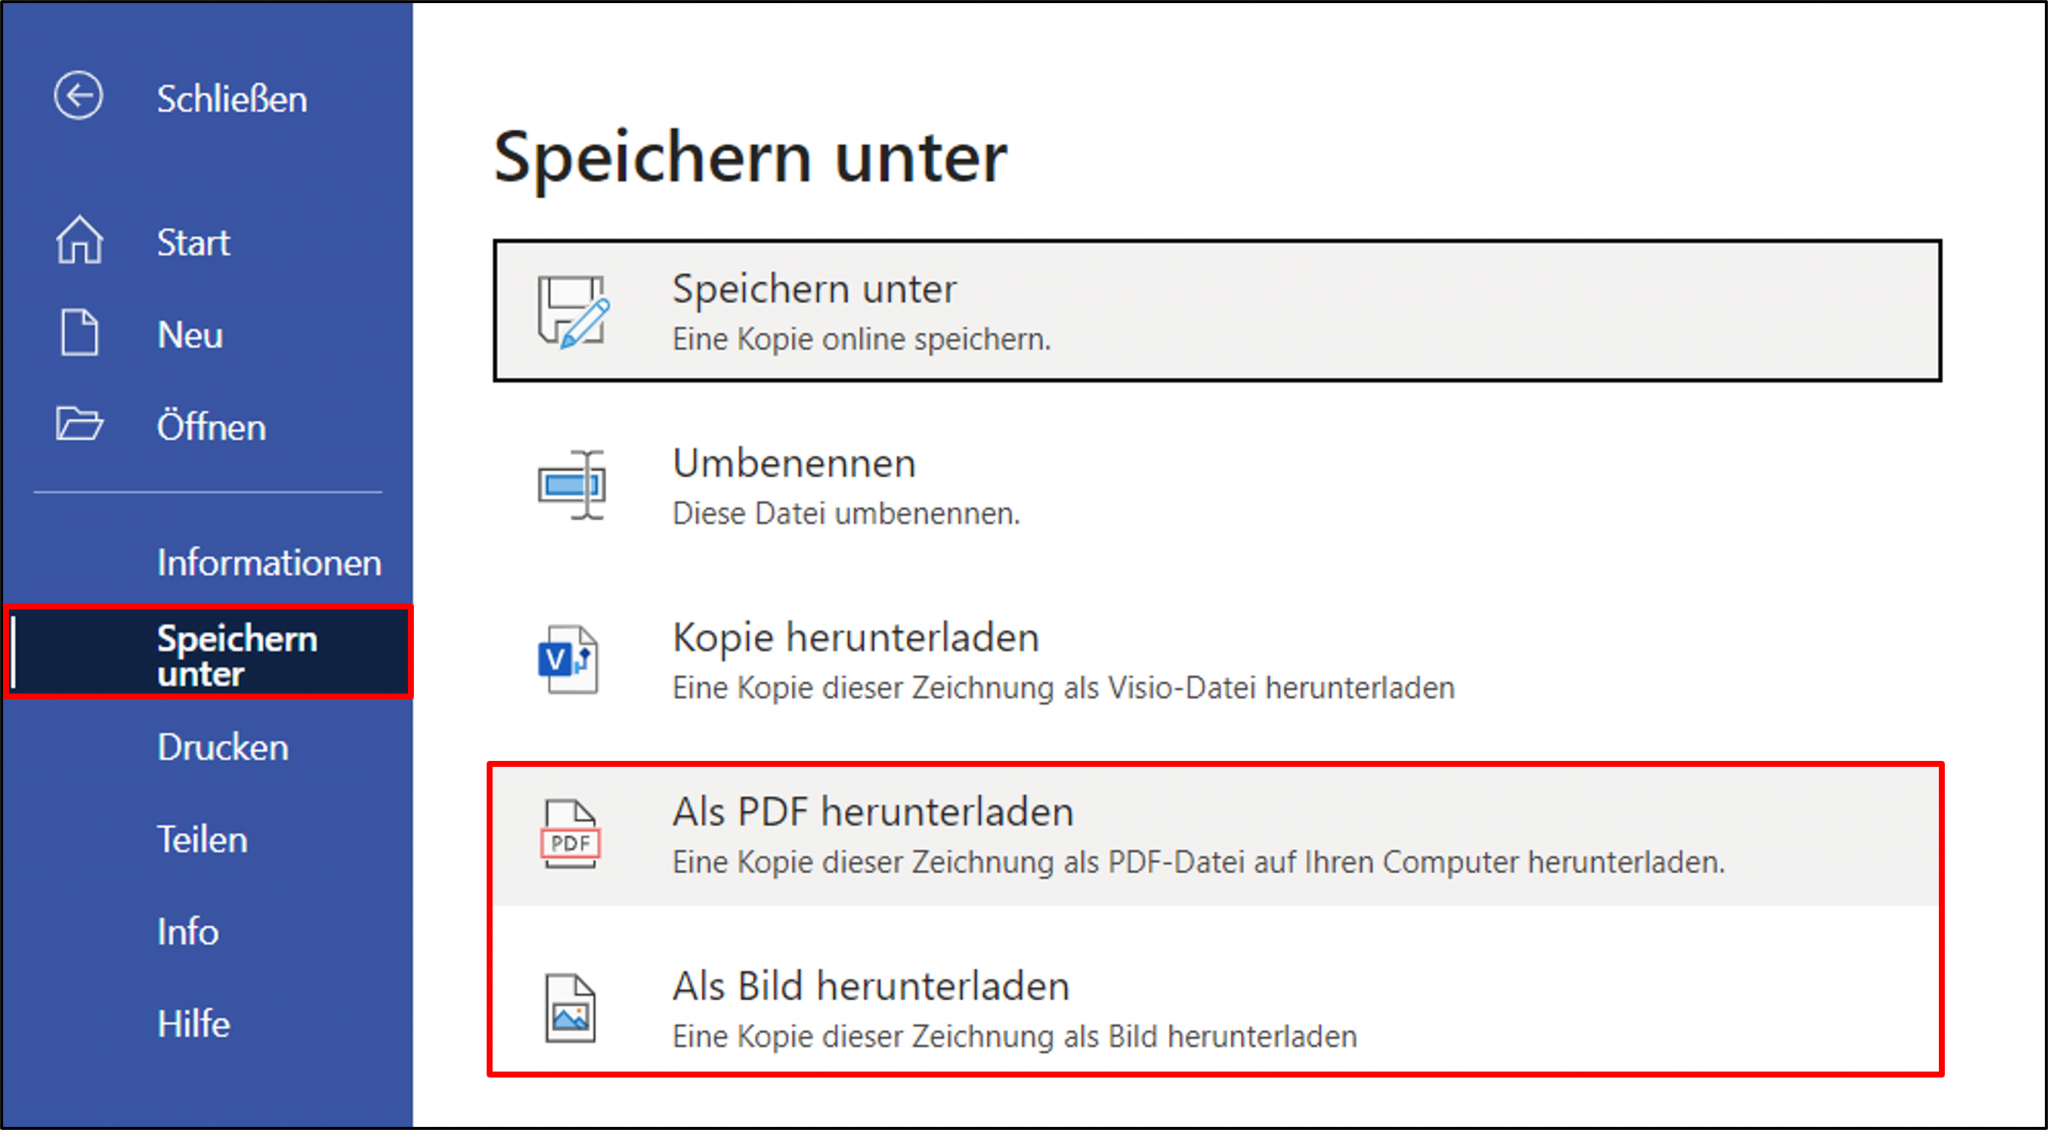The height and width of the screenshot is (1130, 2048).
Task: Open the Informationen sidebar entry
Action: pyautogui.click(x=268, y=562)
